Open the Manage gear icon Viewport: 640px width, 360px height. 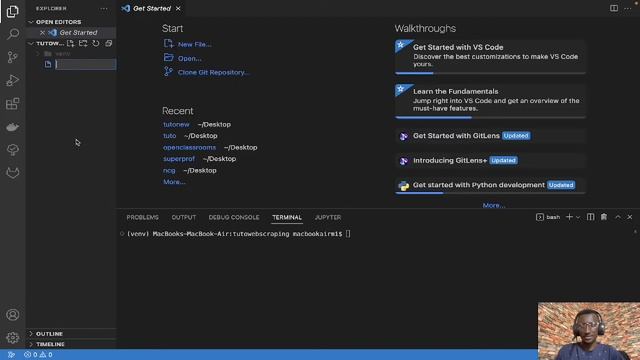(x=13, y=338)
